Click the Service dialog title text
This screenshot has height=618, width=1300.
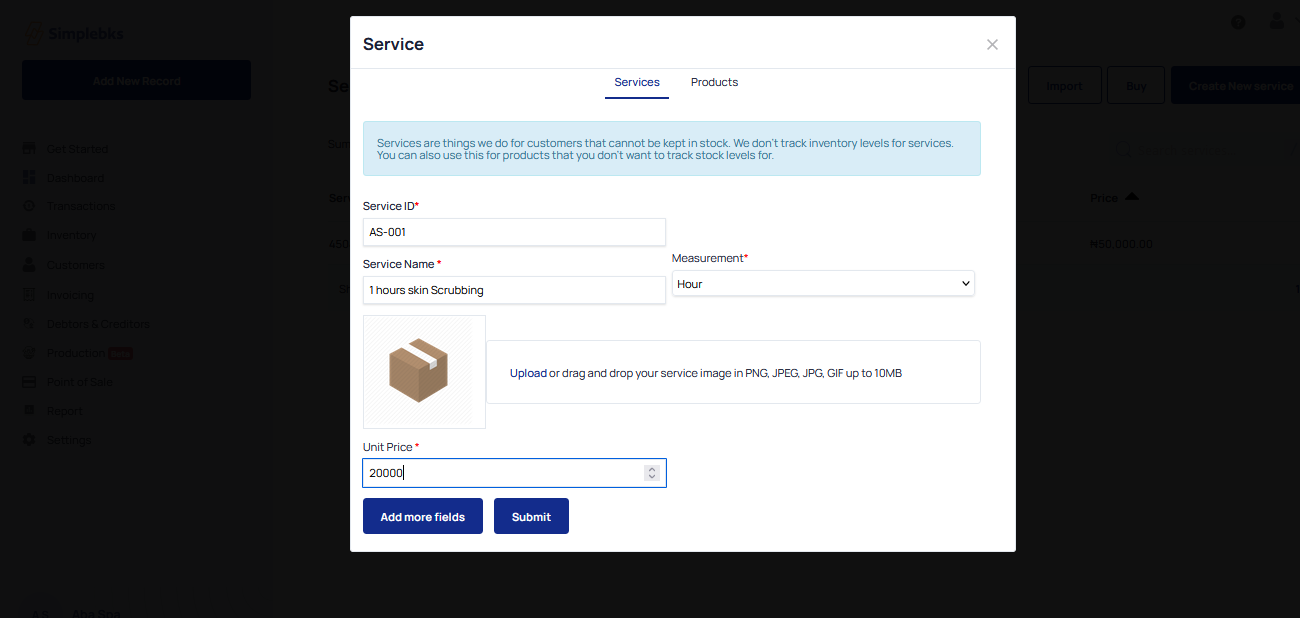[393, 44]
